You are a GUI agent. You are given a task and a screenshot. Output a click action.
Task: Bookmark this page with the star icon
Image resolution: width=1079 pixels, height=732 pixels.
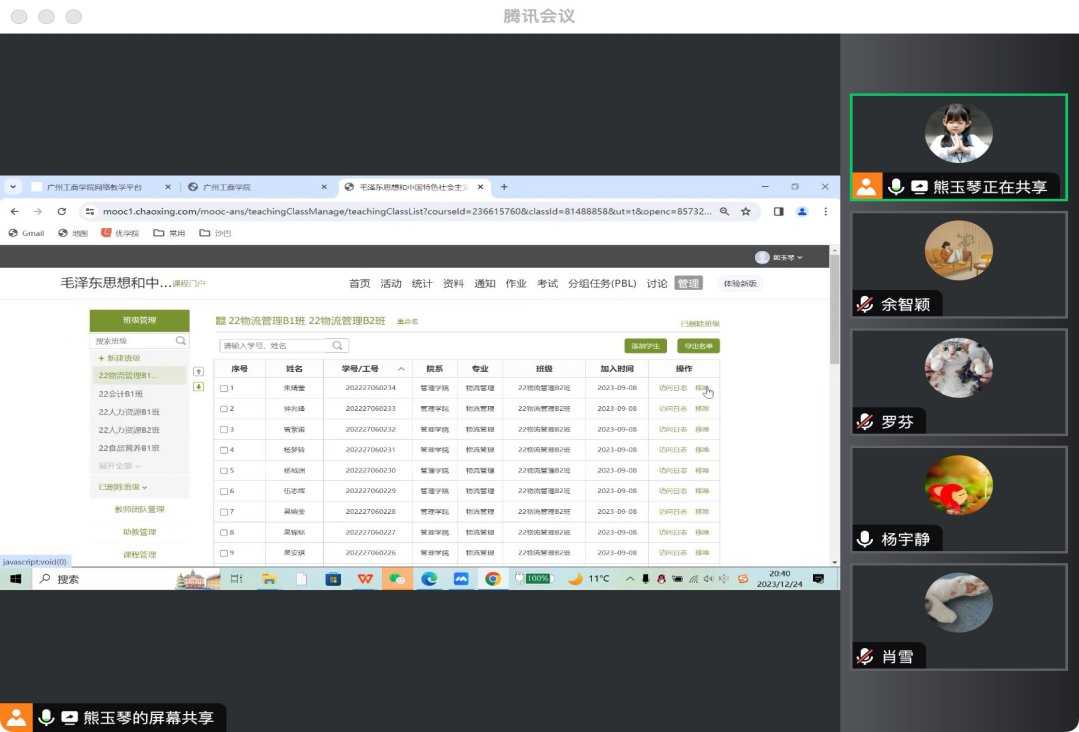[x=746, y=212]
